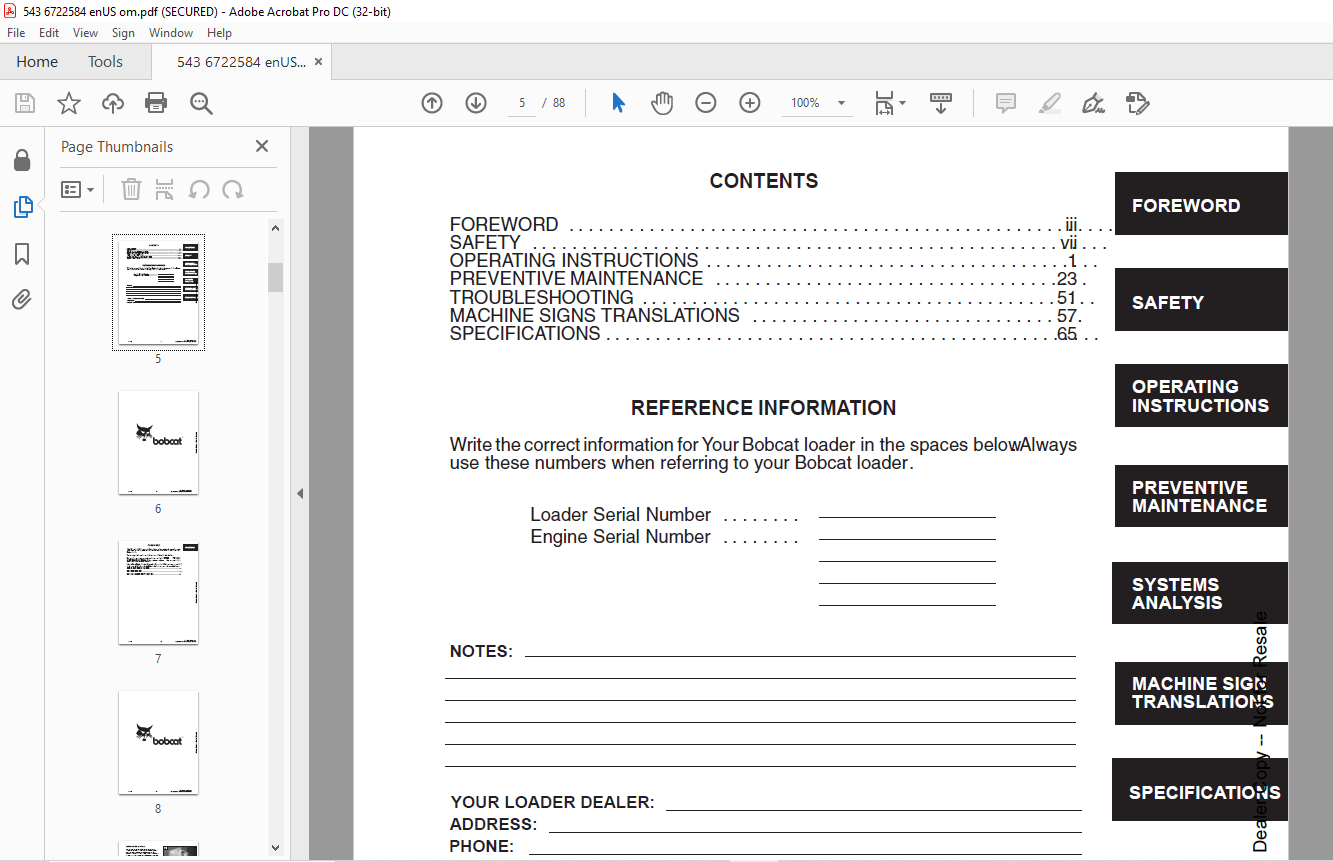
Task: Add a sticky note comment
Action: pyautogui.click(x=1006, y=103)
